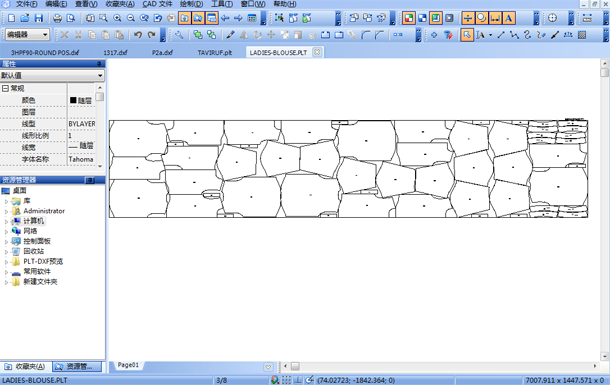Toggle text display button with letter A
The height and width of the screenshot is (385, 610).
click(x=508, y=18)
